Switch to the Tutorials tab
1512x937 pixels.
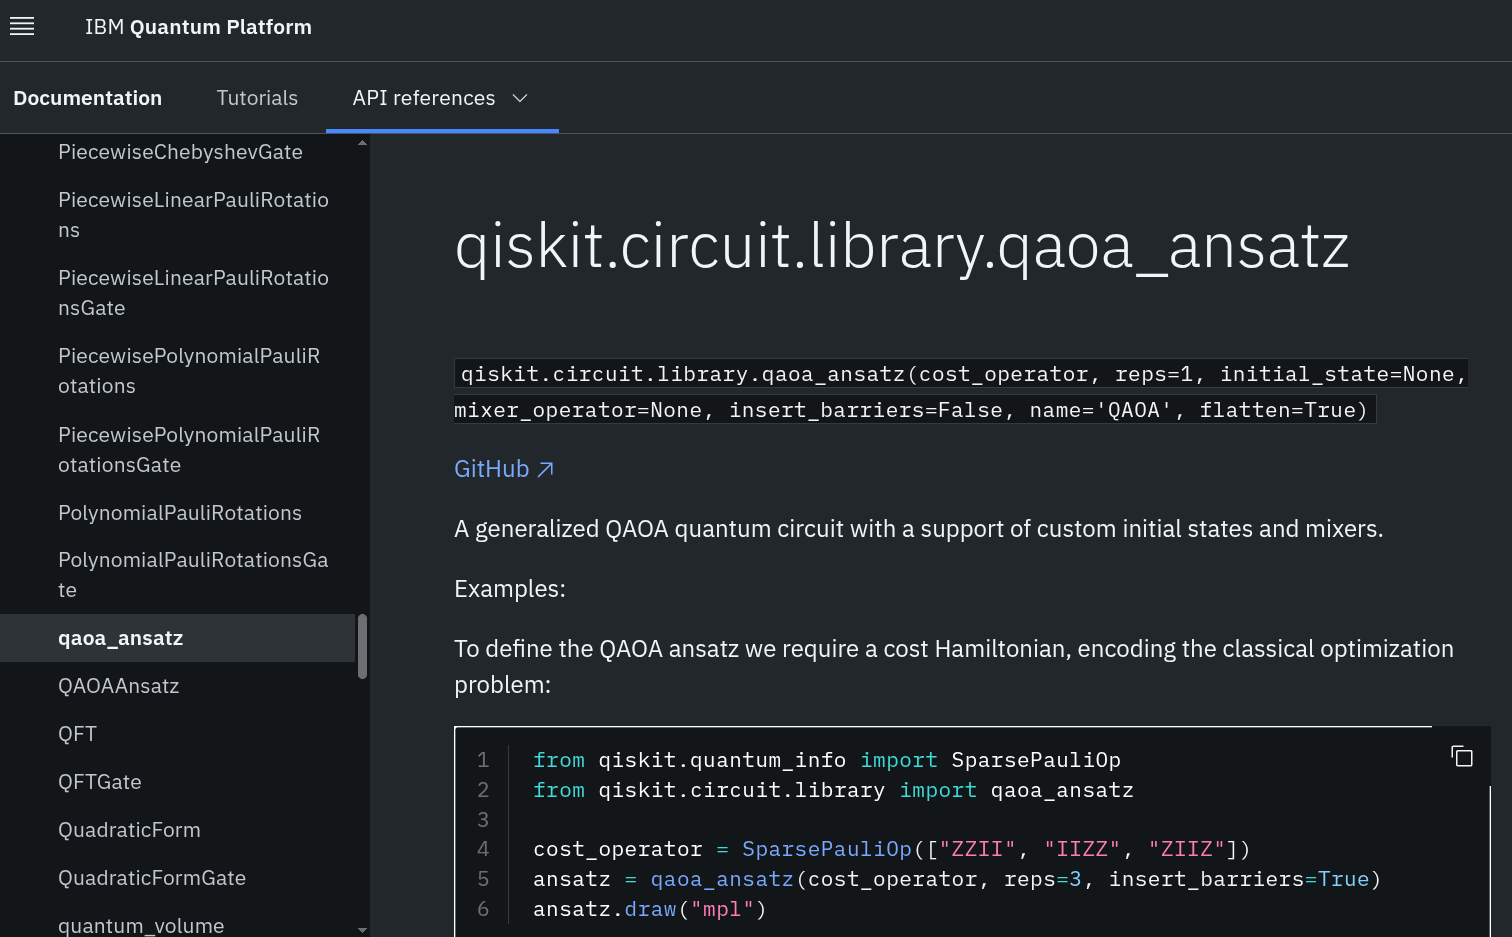click(x=257, y=98)
